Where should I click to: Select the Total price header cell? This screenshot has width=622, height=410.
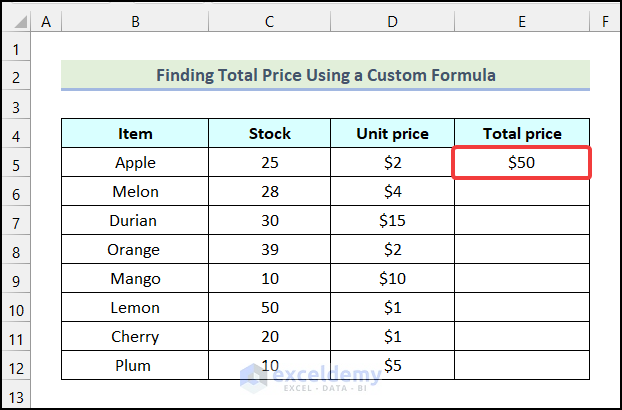(521, 134)
